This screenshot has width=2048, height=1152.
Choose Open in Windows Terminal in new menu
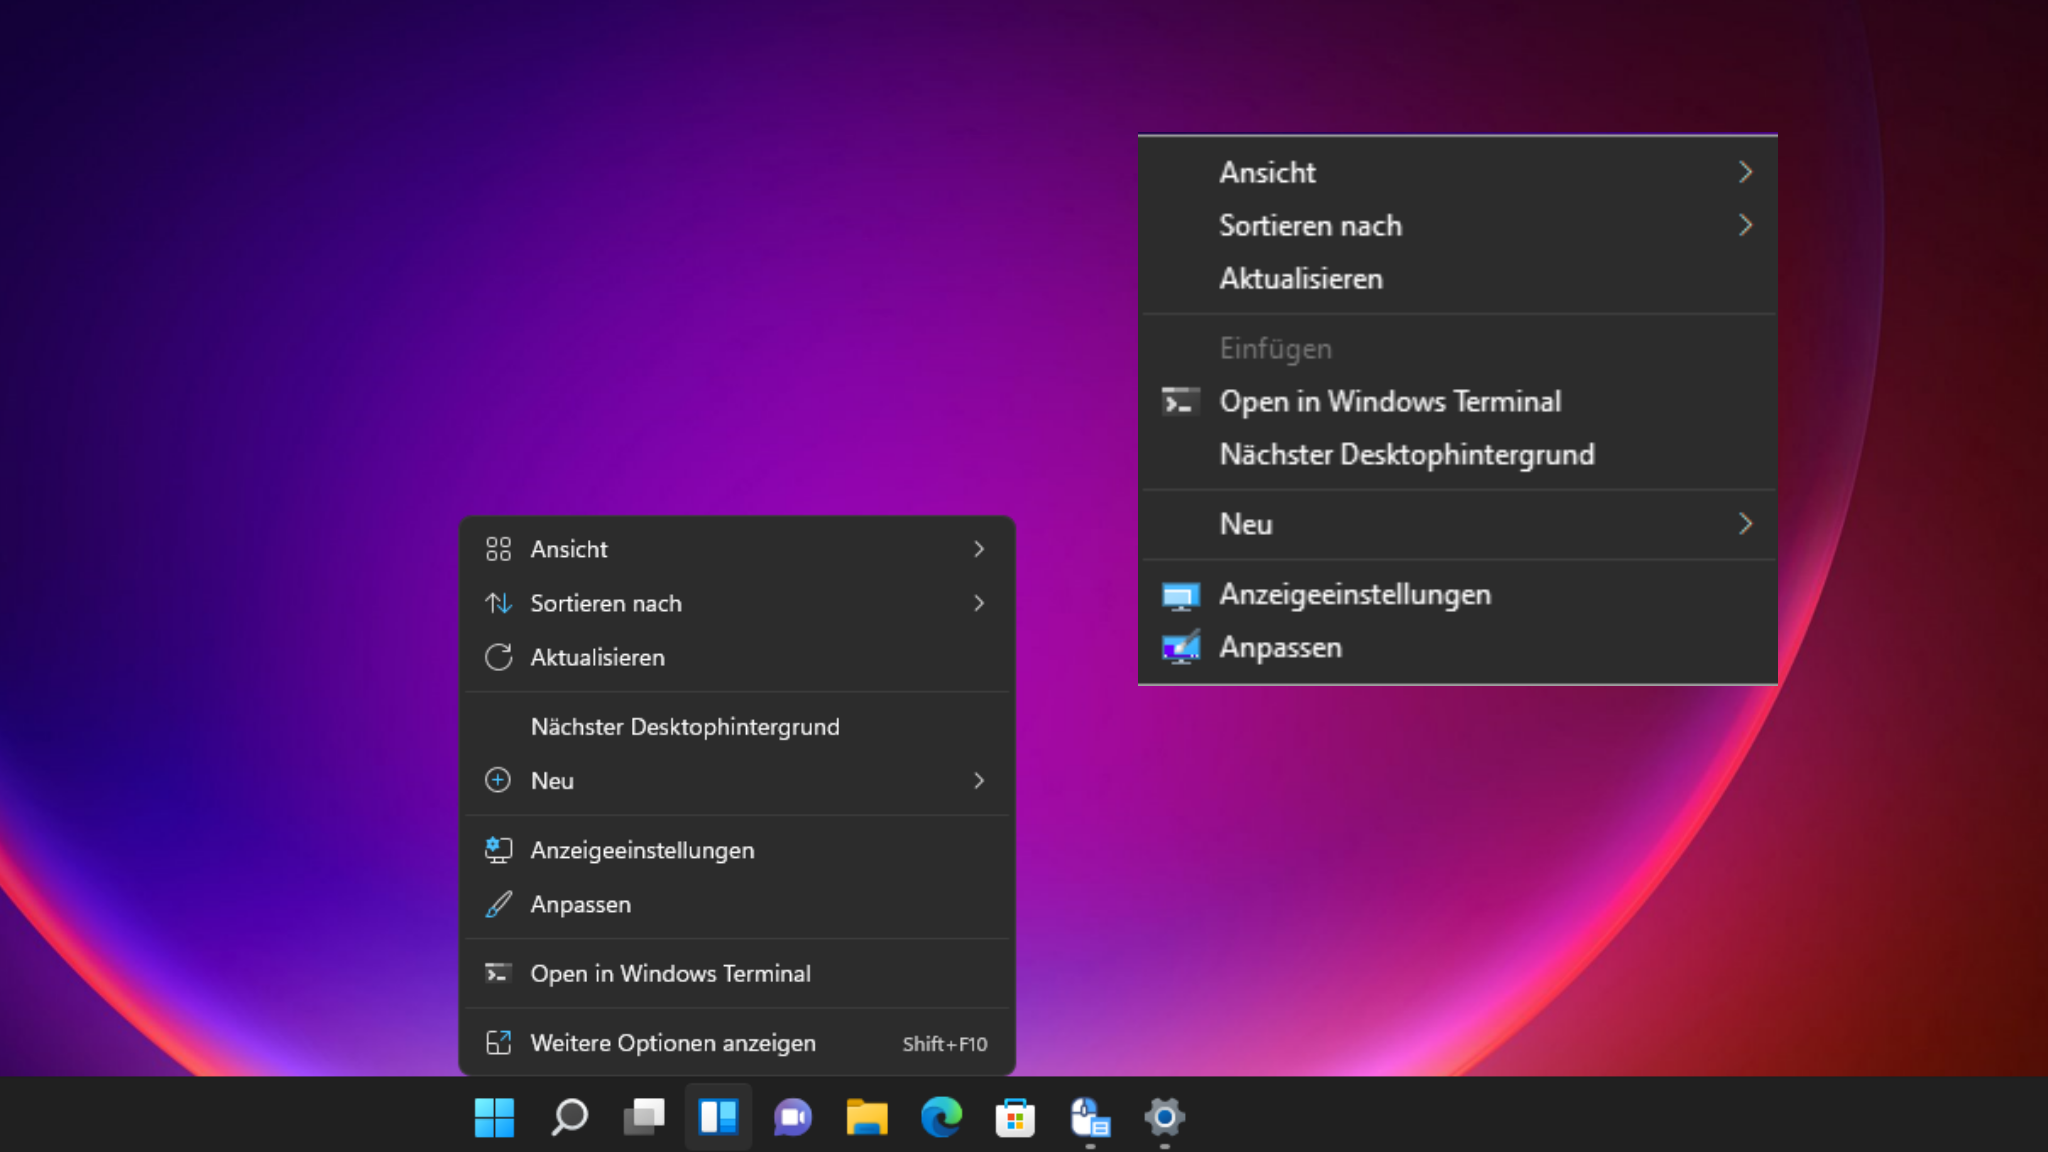click(737, 973)
